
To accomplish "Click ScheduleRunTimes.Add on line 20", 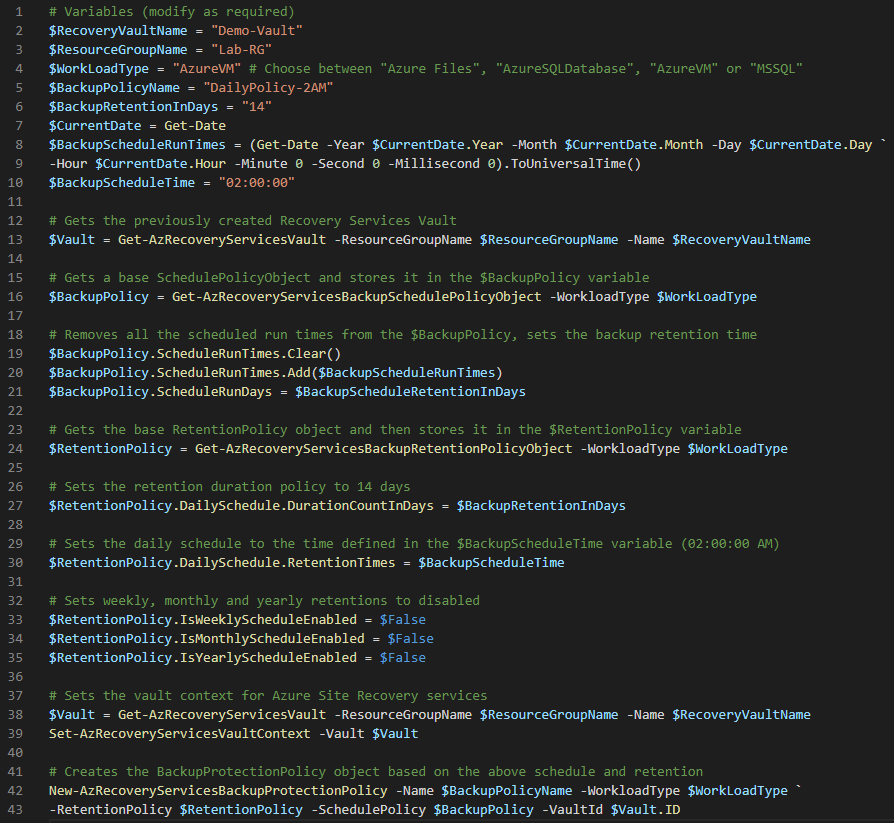I will (234, 373).
